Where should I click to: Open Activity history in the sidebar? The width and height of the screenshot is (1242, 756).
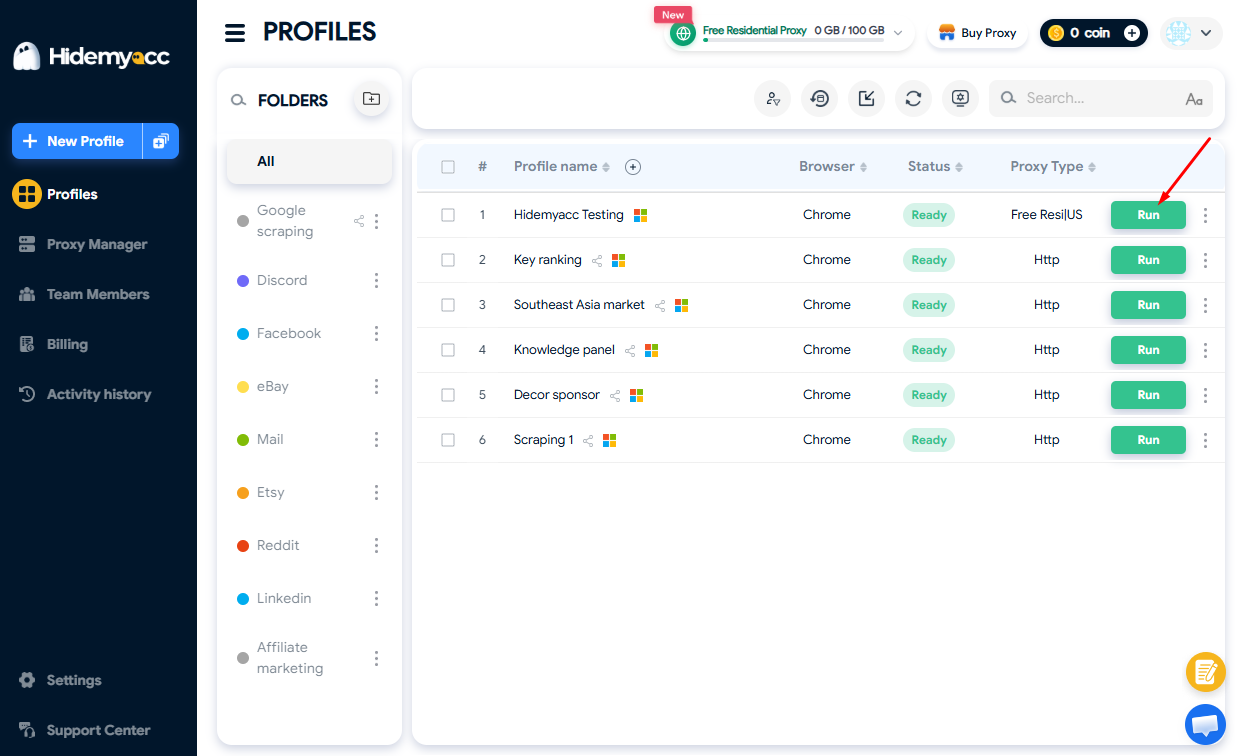85,394
